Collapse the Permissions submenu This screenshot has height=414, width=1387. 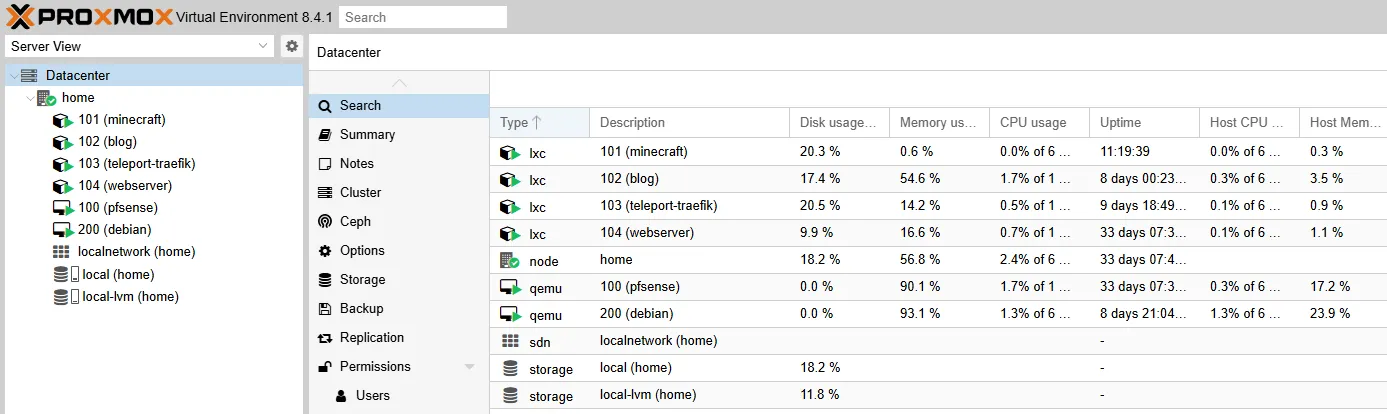click(470, 367)
